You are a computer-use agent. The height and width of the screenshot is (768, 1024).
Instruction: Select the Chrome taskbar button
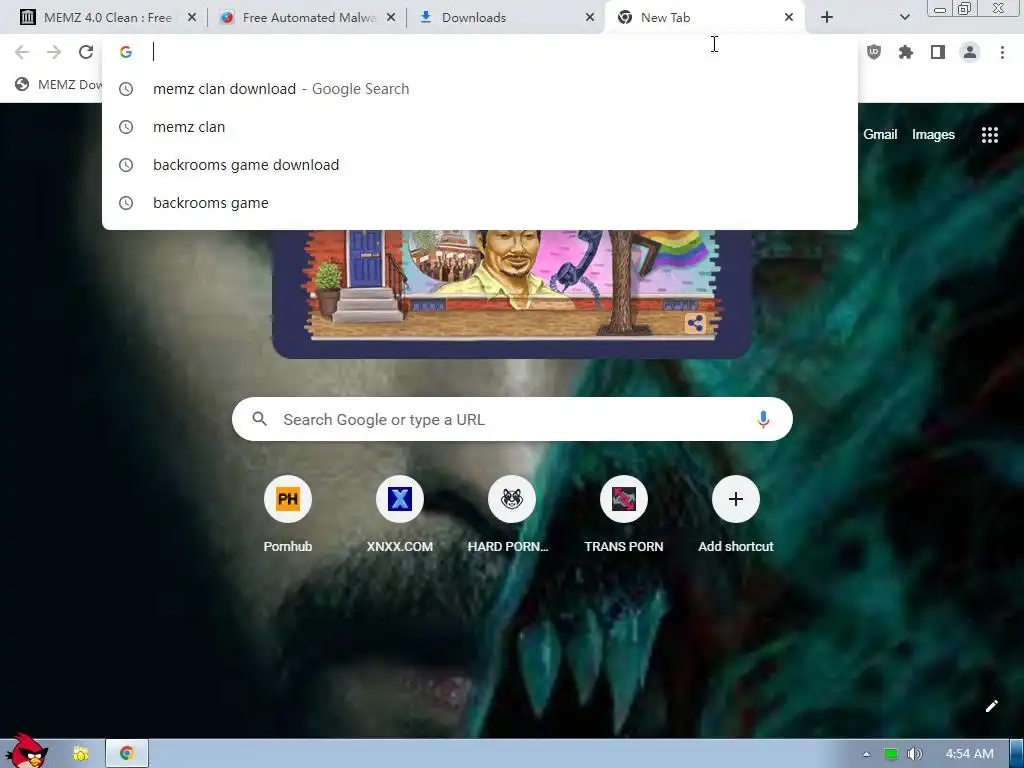[x=127, y=754]
